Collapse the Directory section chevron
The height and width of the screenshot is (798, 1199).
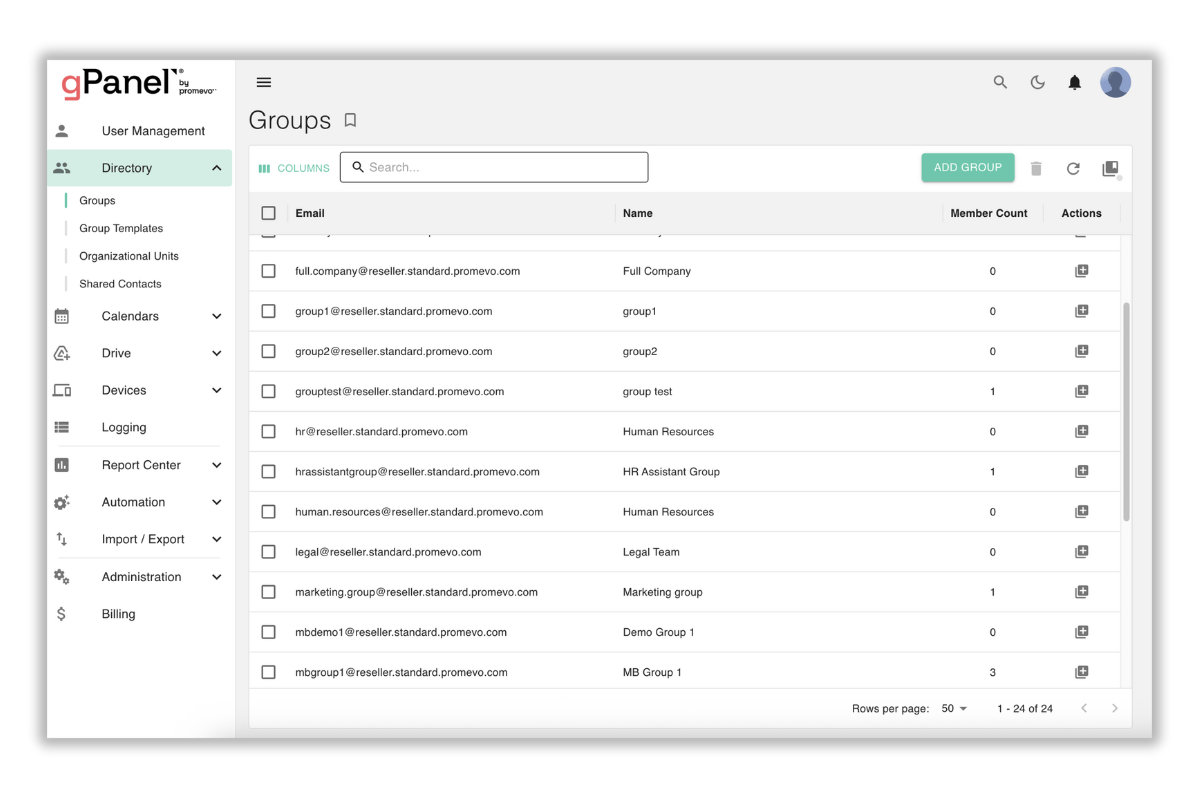[x=216, y=168]
